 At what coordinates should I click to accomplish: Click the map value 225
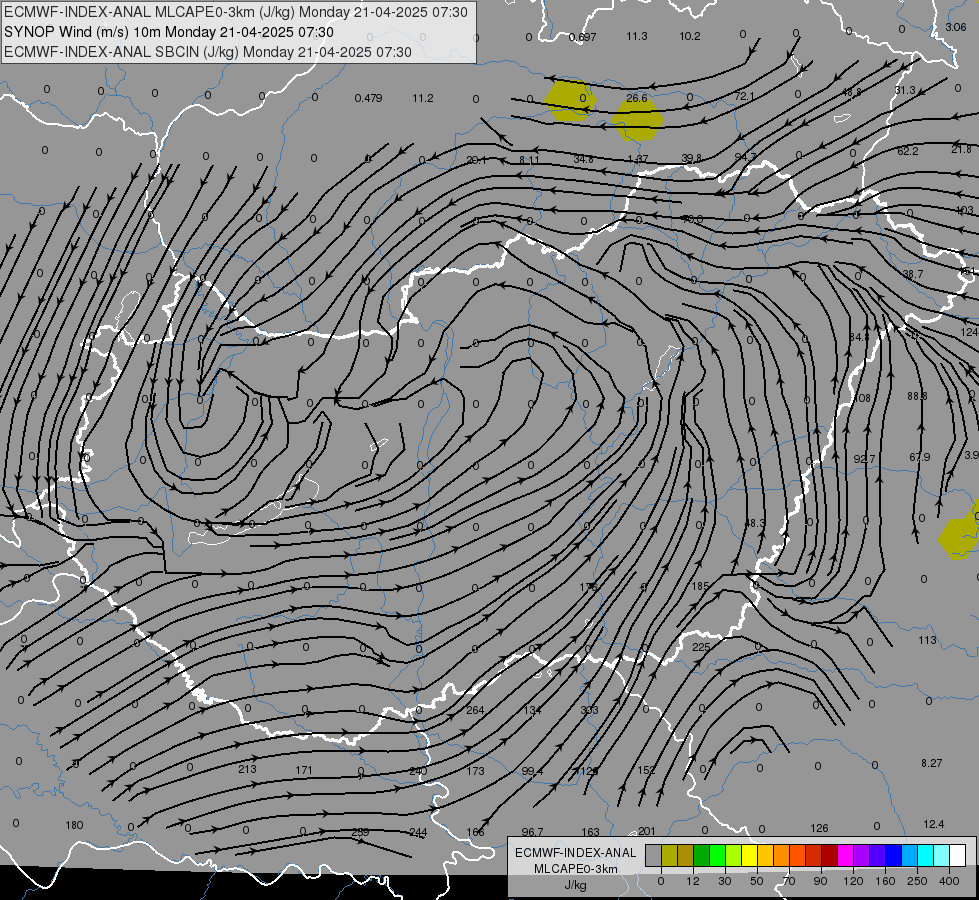(x=701, y=647)
